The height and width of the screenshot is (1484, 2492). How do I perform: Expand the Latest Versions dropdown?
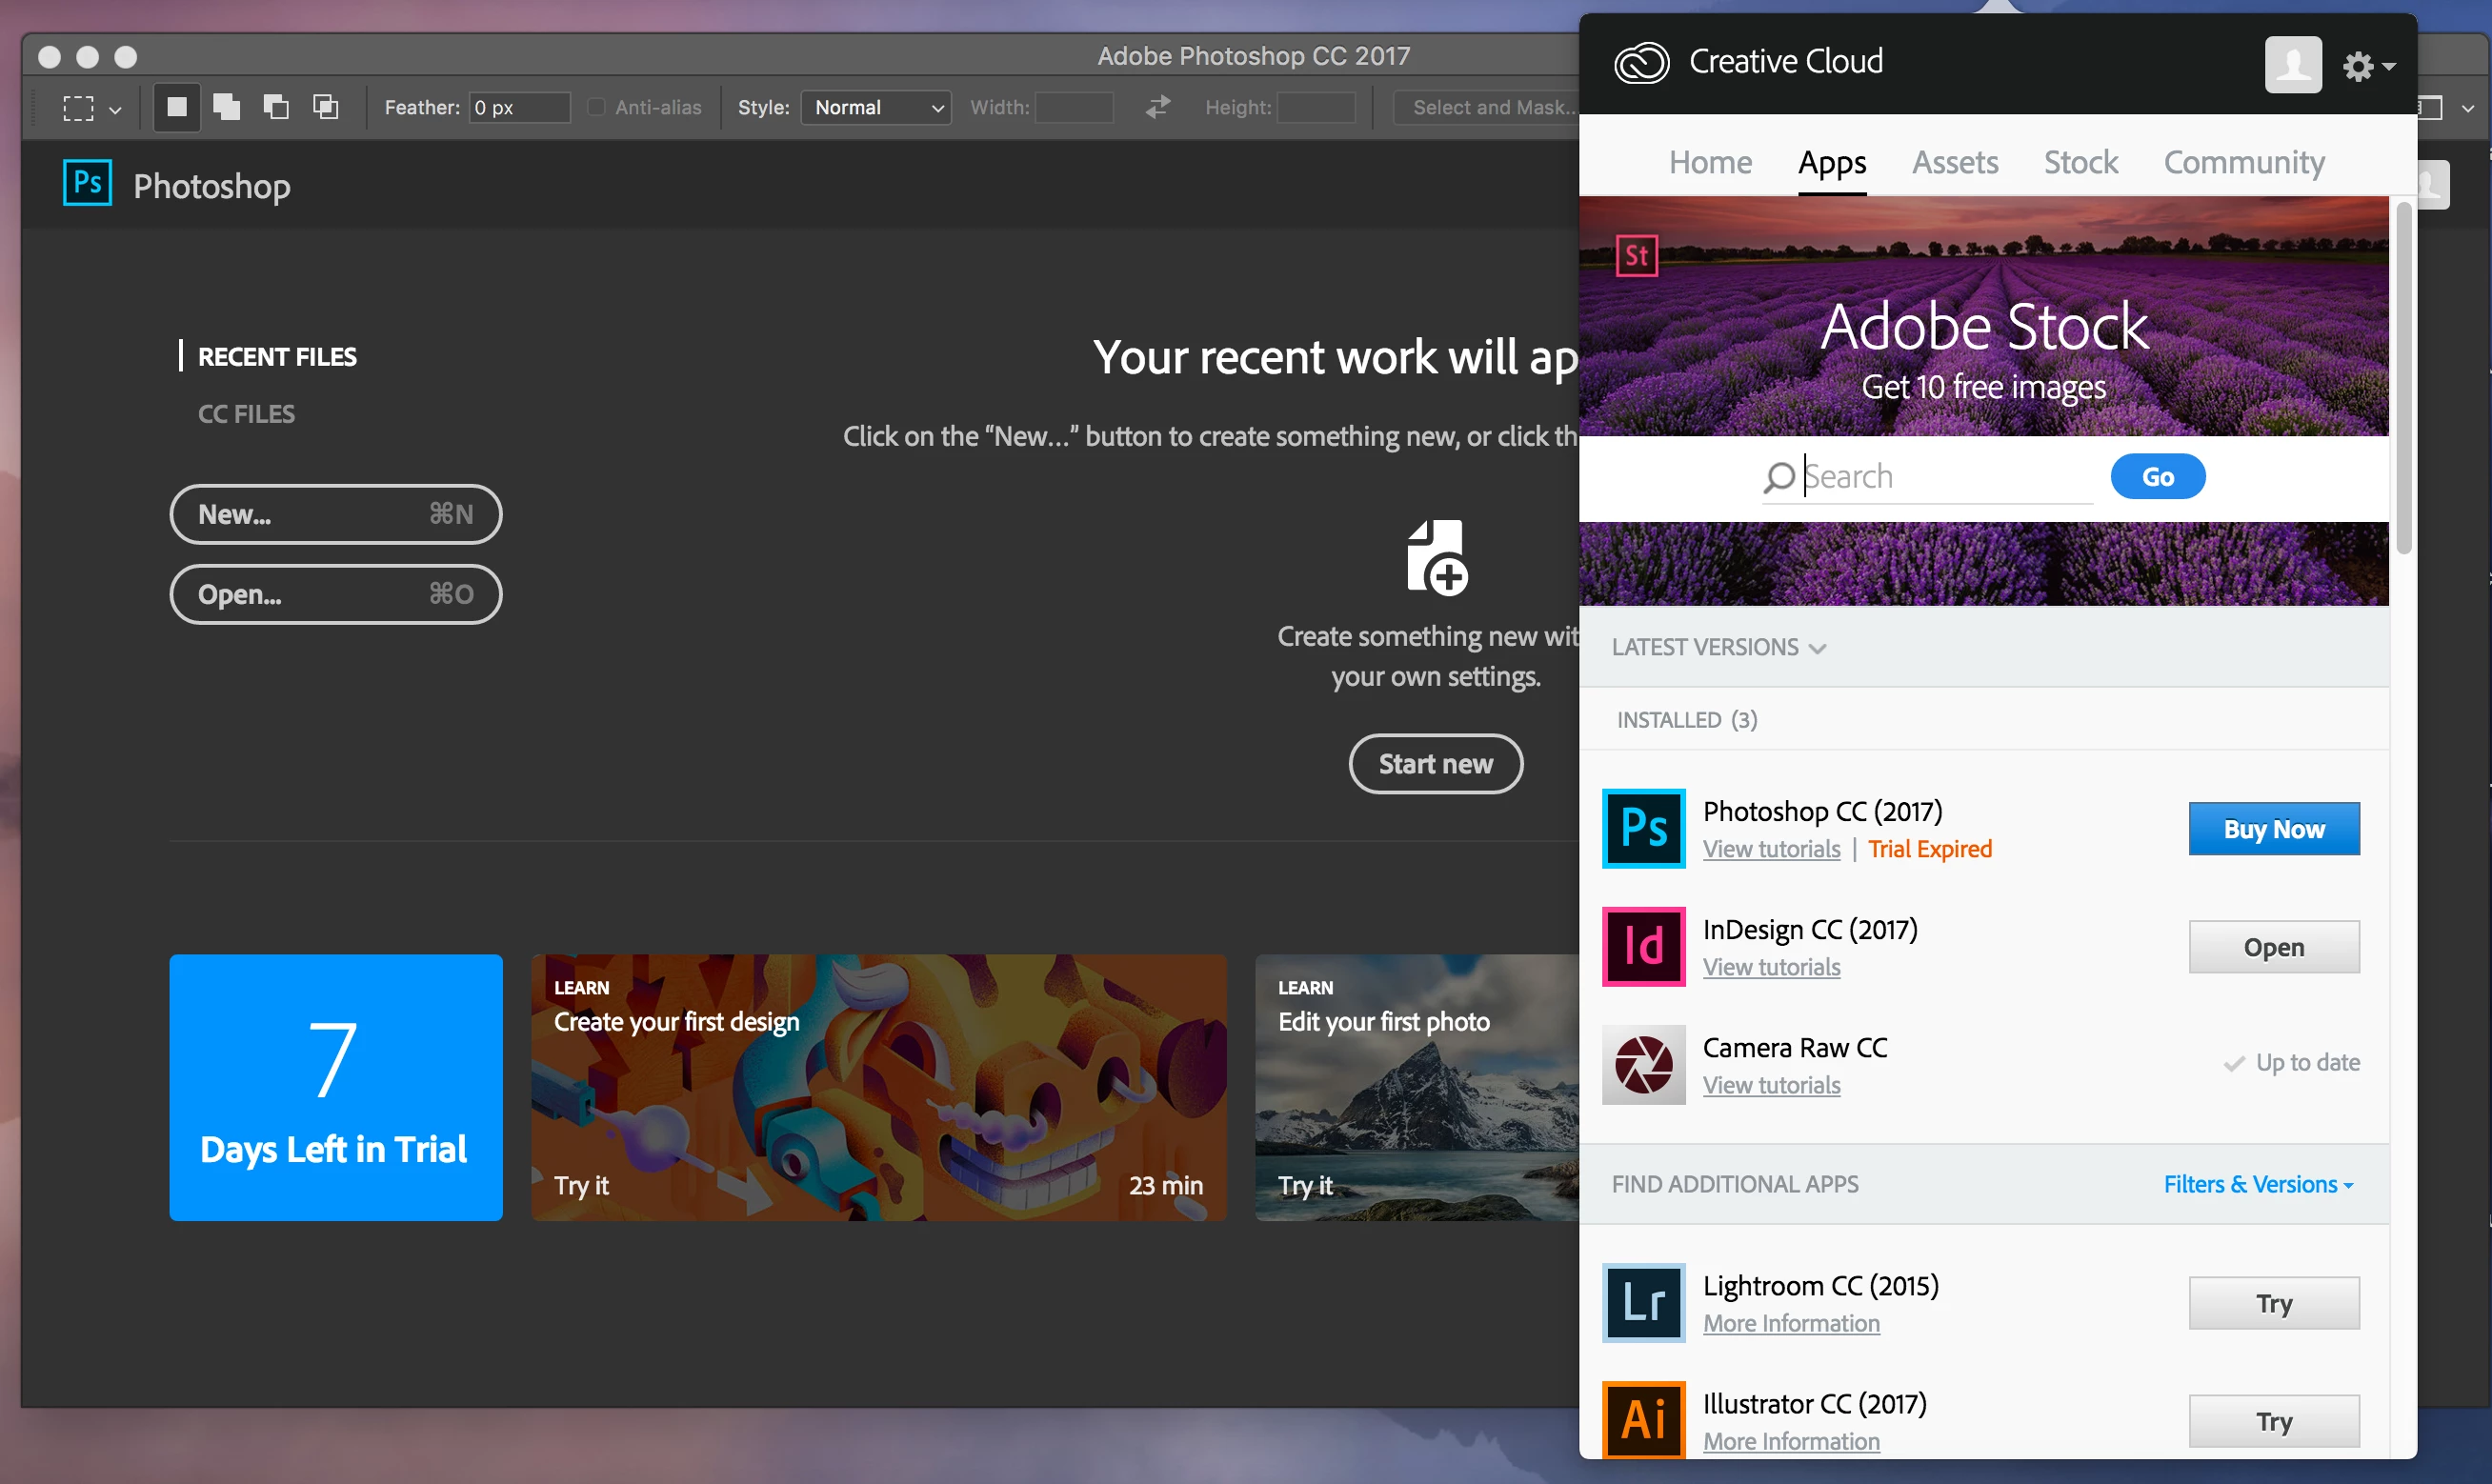click(1718, 647)
